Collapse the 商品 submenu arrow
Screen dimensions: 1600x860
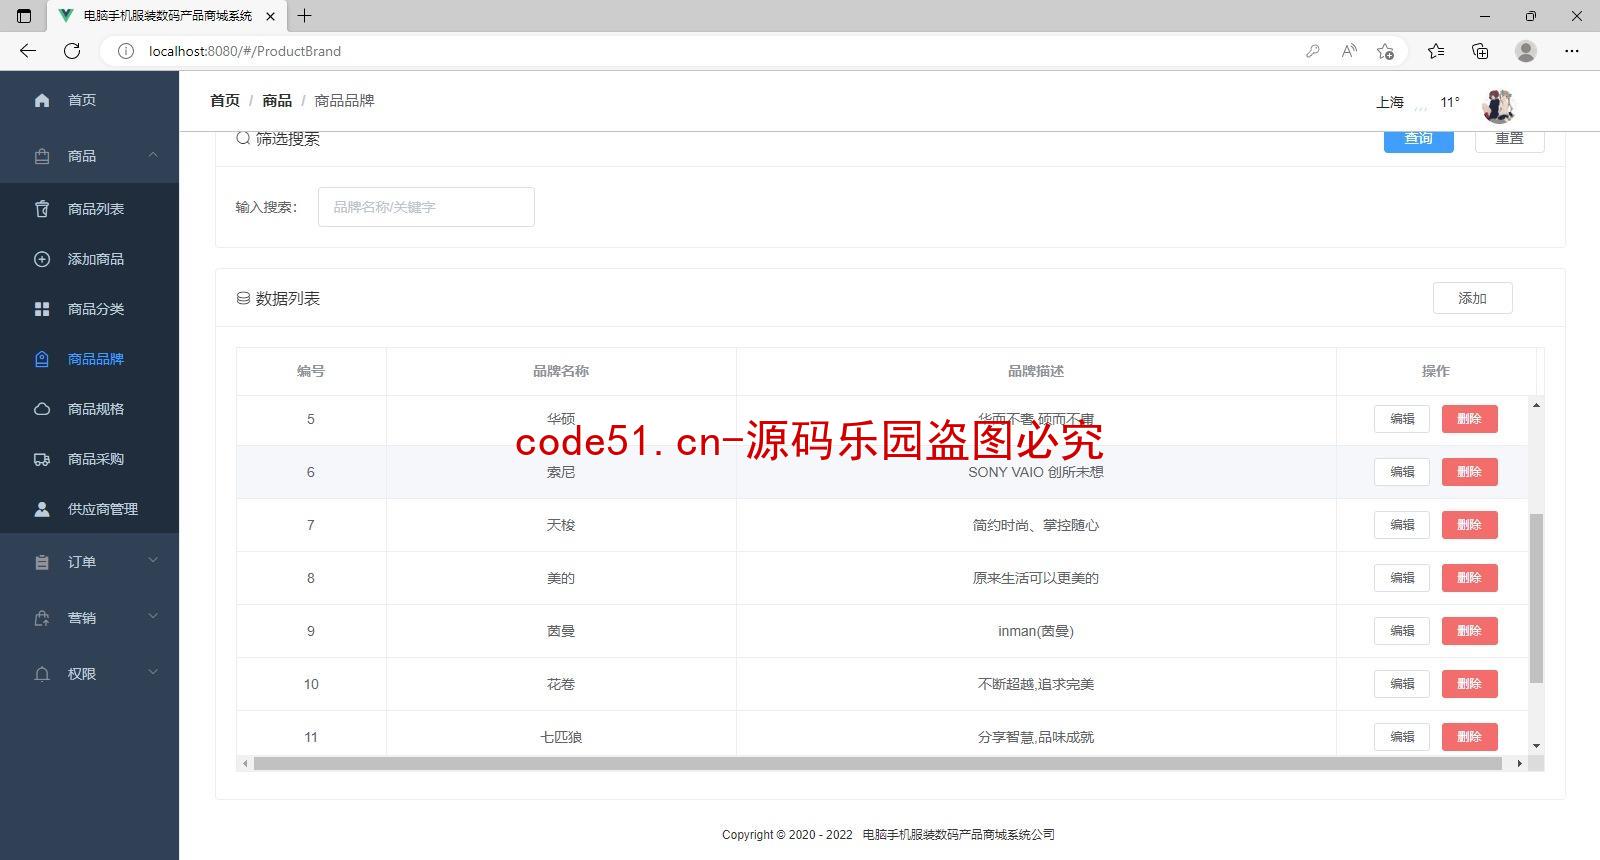tap(153, 155)
